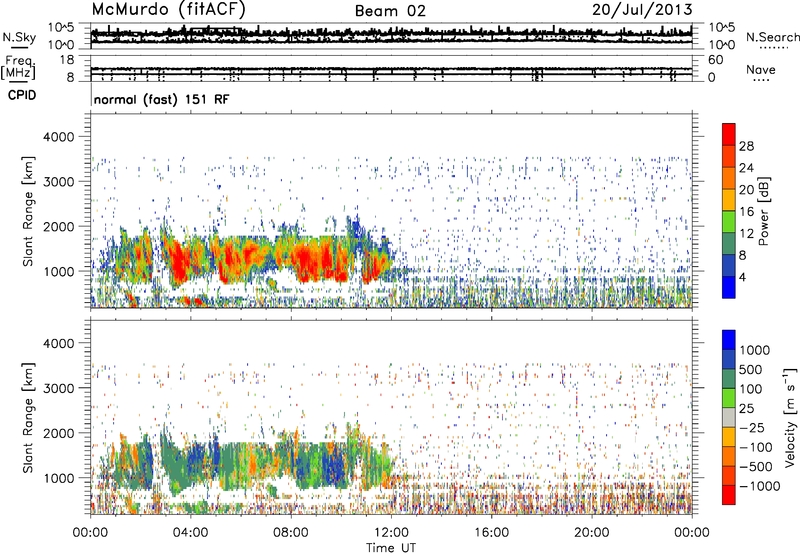Image resolution: width=800 pixels, height=554 pixels.
Task: Select the 'N.Sky' legend label
Action: coord(19,37)
